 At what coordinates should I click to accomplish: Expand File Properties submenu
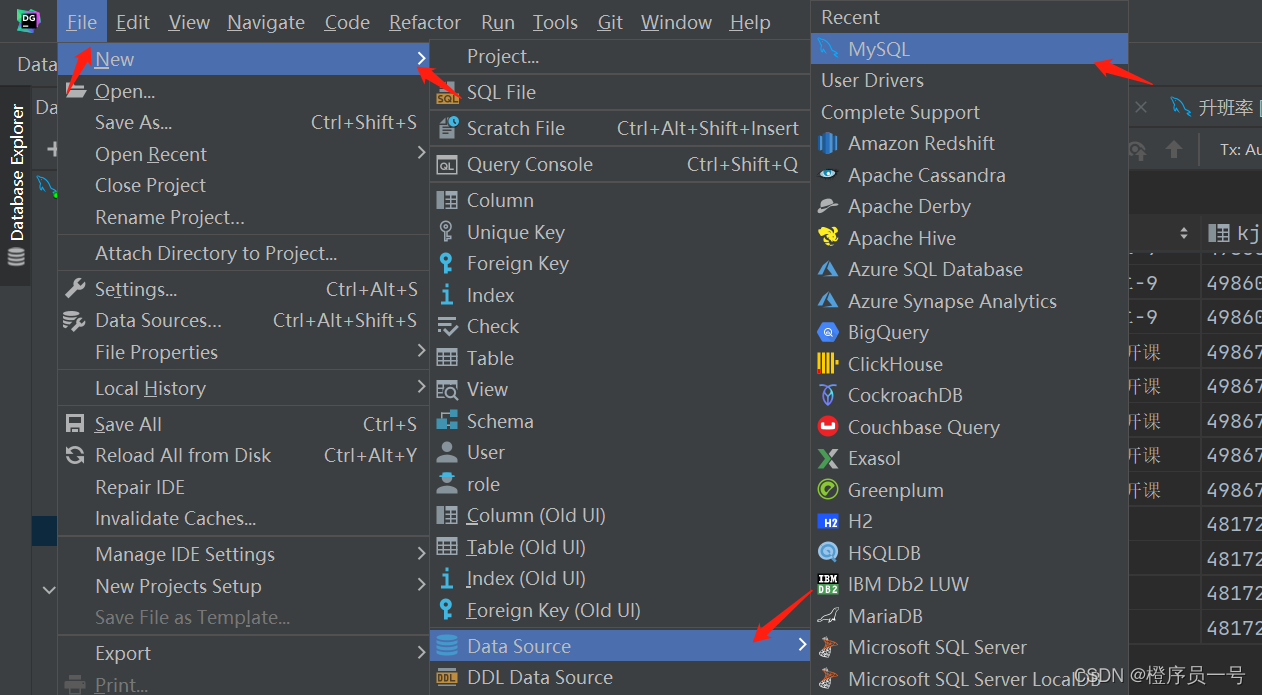244,352
